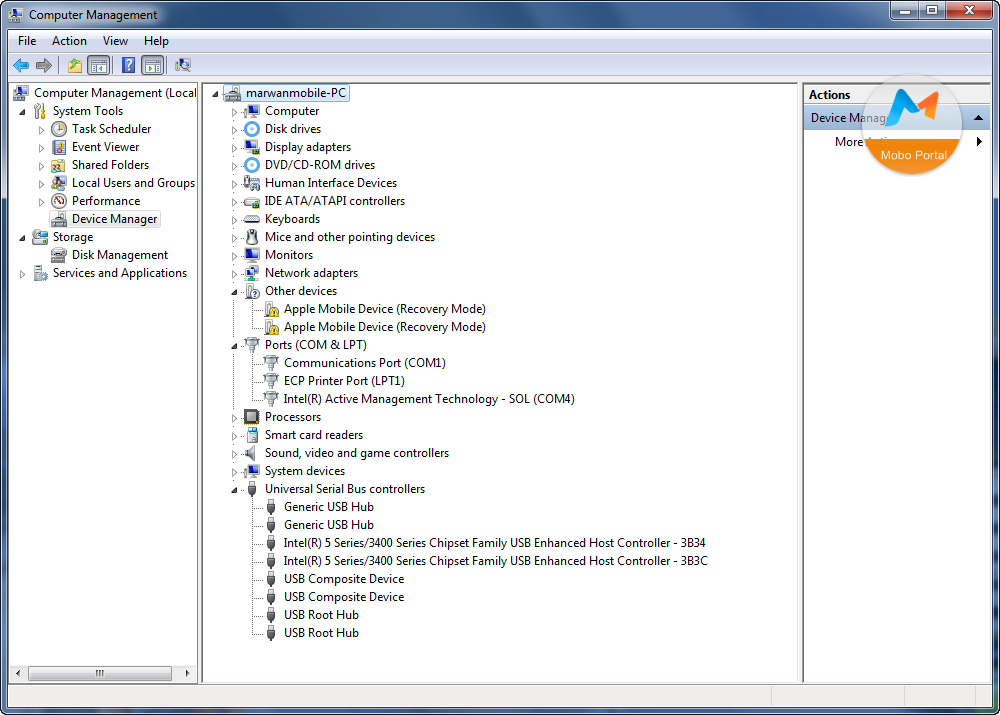Image resolution: width=1000 pixels, height=715 pixels.
Task: Collapse the marwanmobile-PC root node
Action: [x=216, y=94]
